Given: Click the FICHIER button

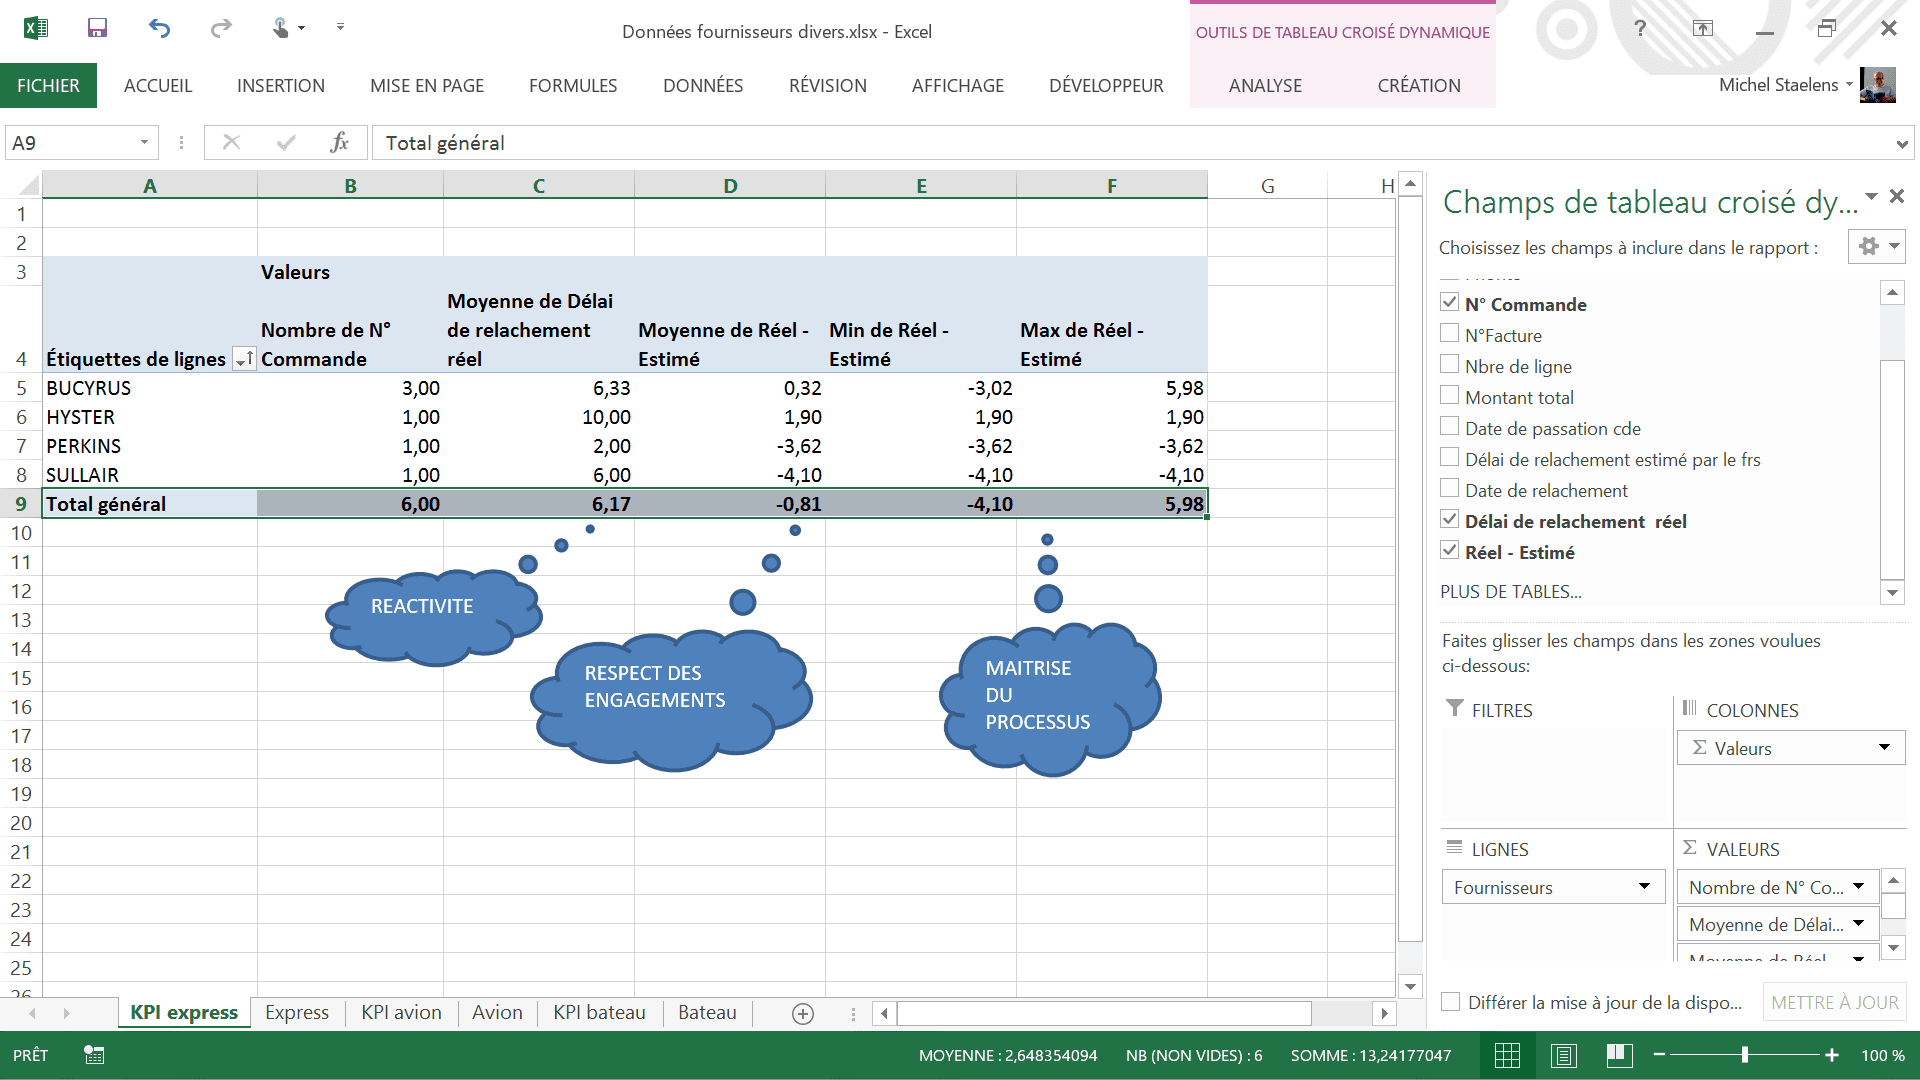Looking at the screenshot, I should coord(48,86).
